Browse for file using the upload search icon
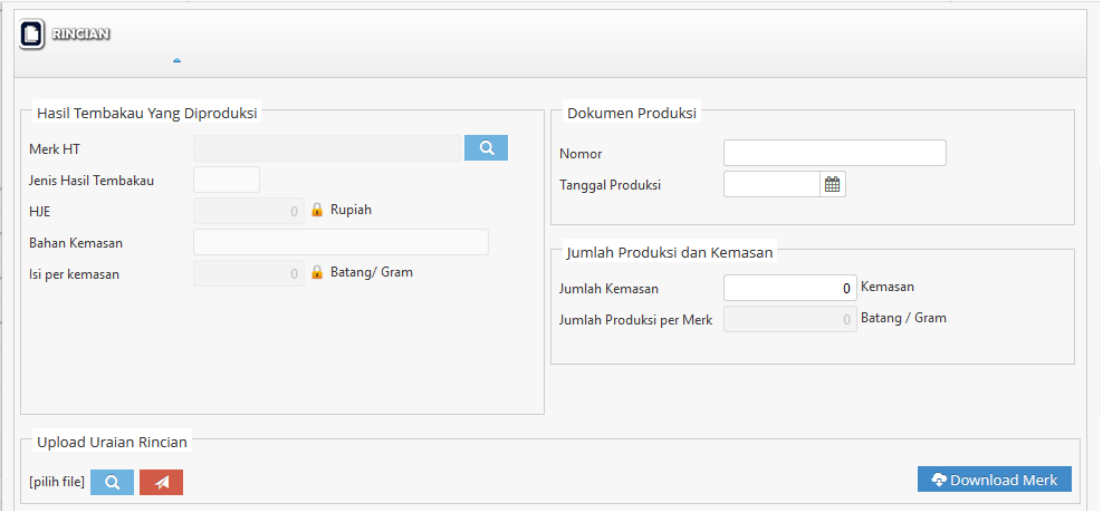Viewport: 1100px width, 511px height. pyautogui.click(x=112, y=483)
